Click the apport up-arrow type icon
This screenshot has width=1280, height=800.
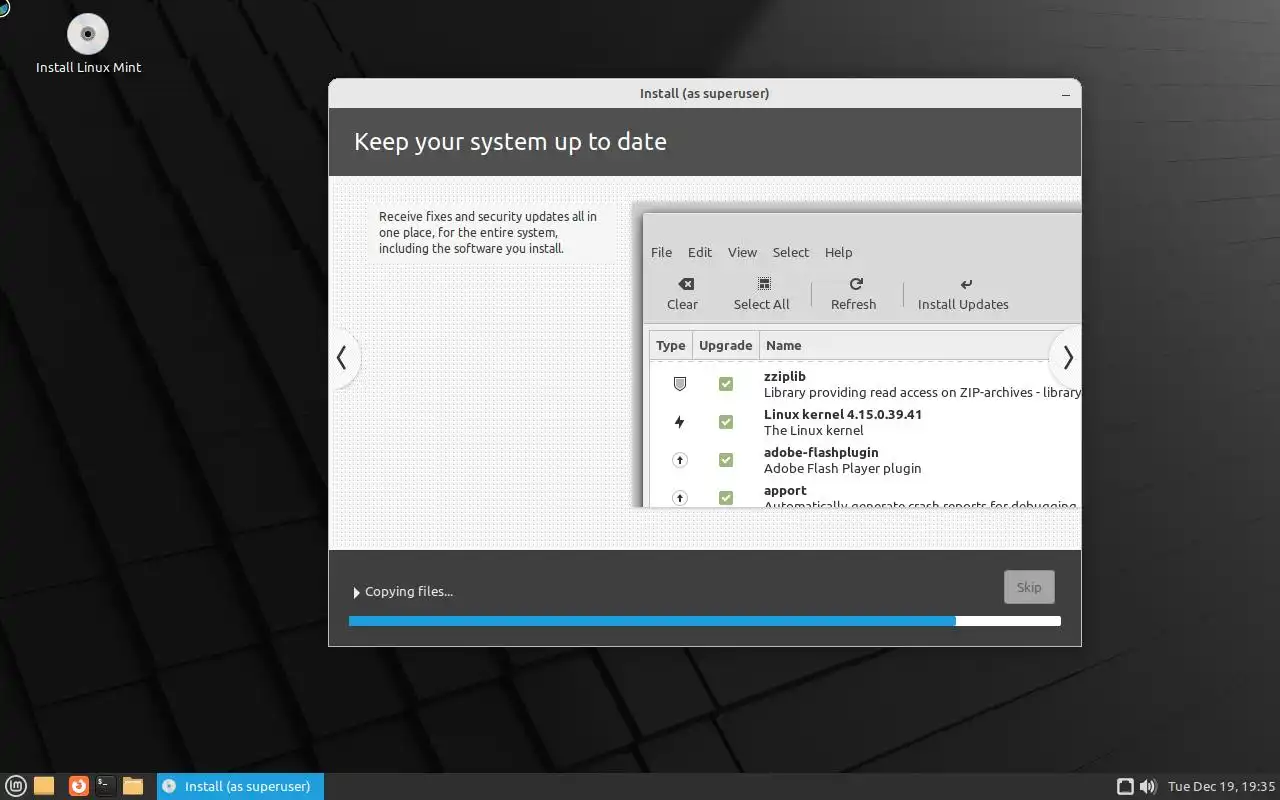[x=680, y=497]
